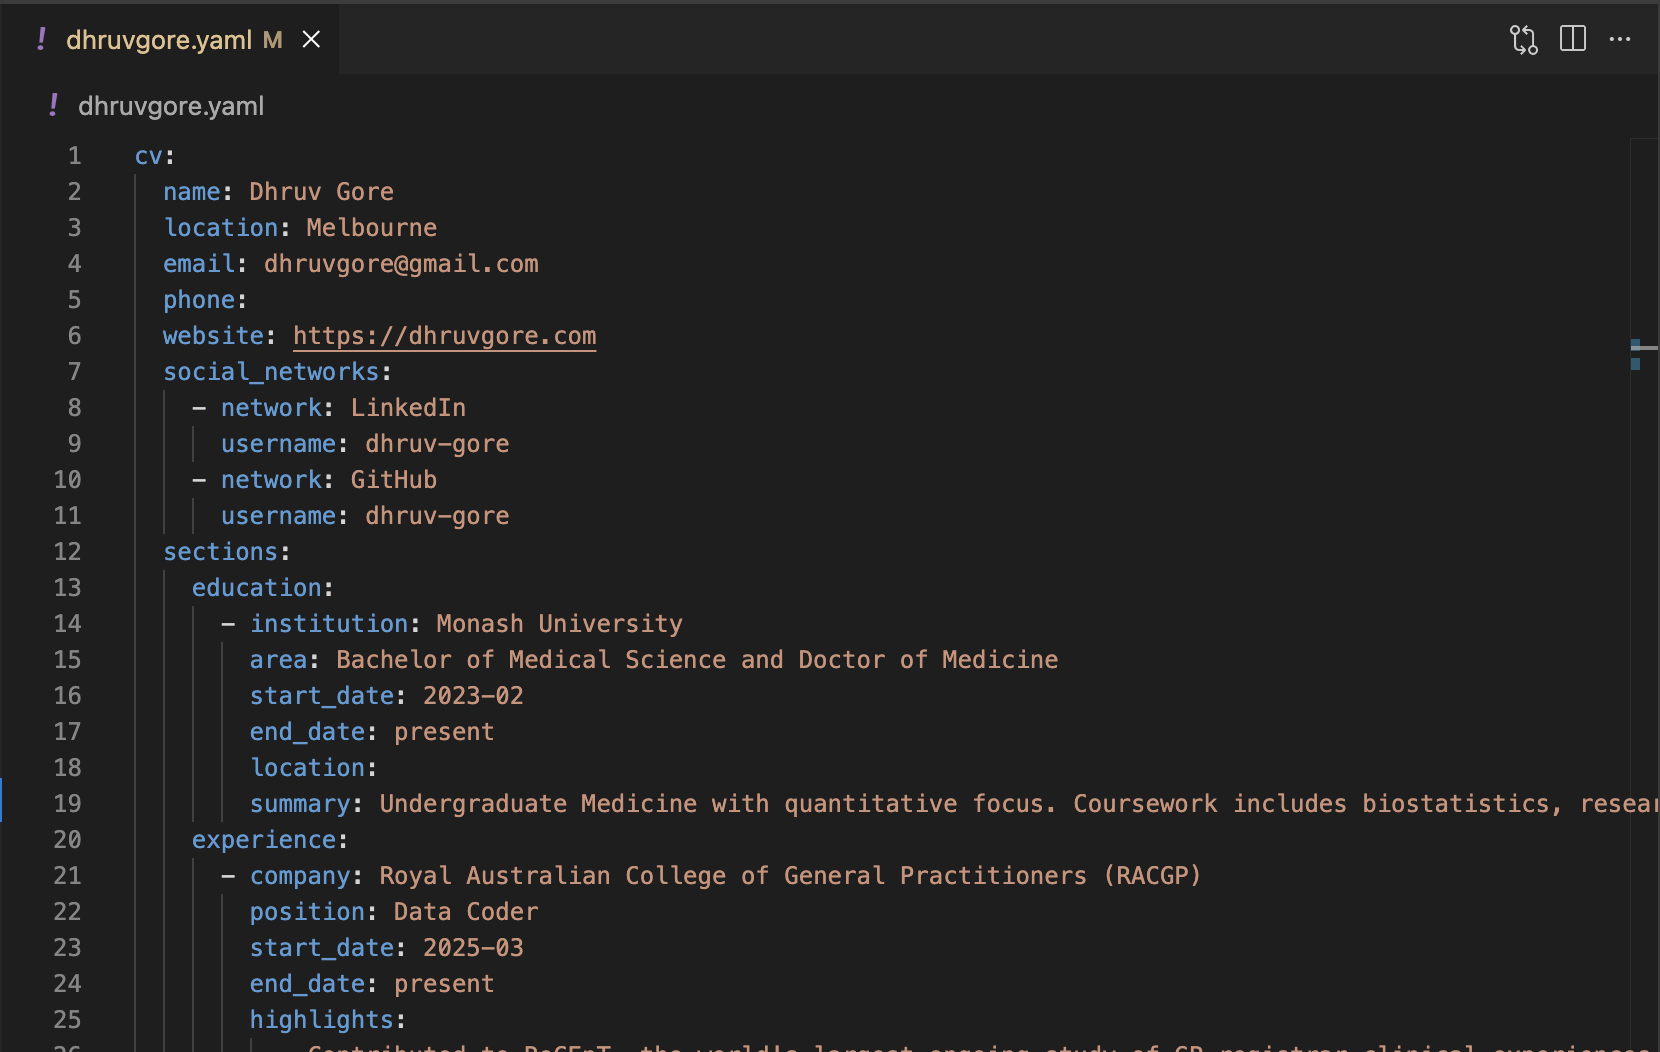Click the YAML file icon in the tab
1660x1052 pixels.
tap(41, 40)
